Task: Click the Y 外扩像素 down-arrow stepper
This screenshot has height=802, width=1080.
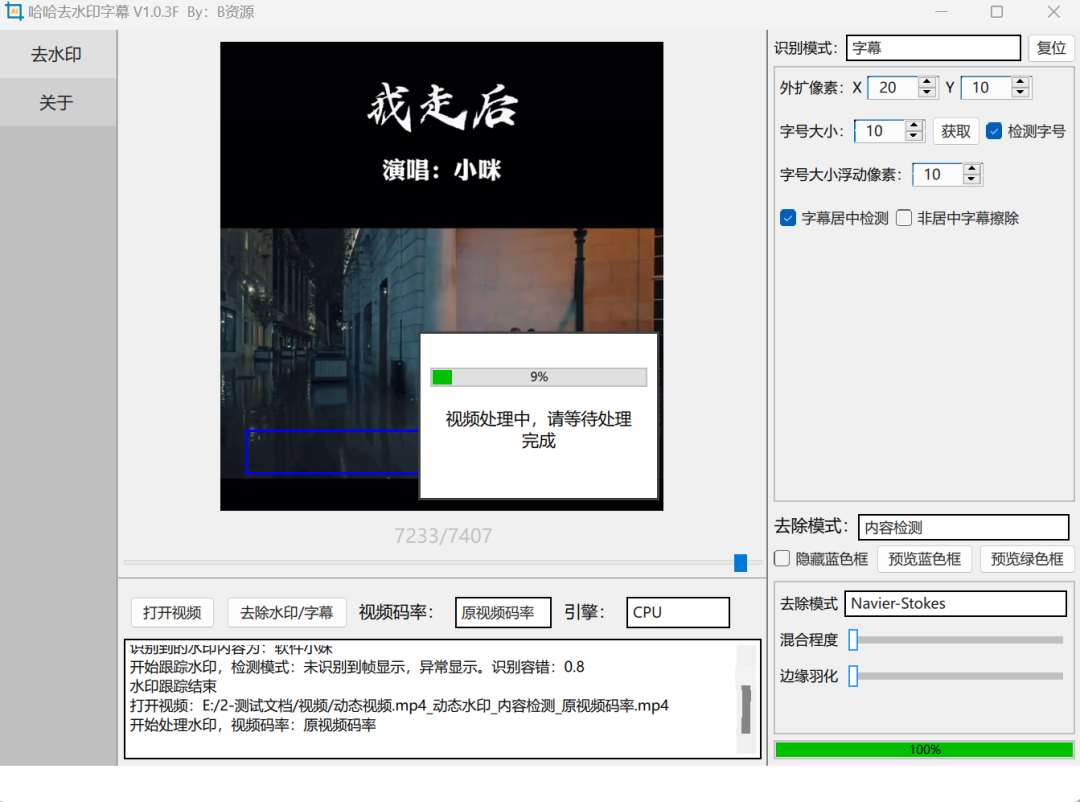Action: (x=1020, y=92)
